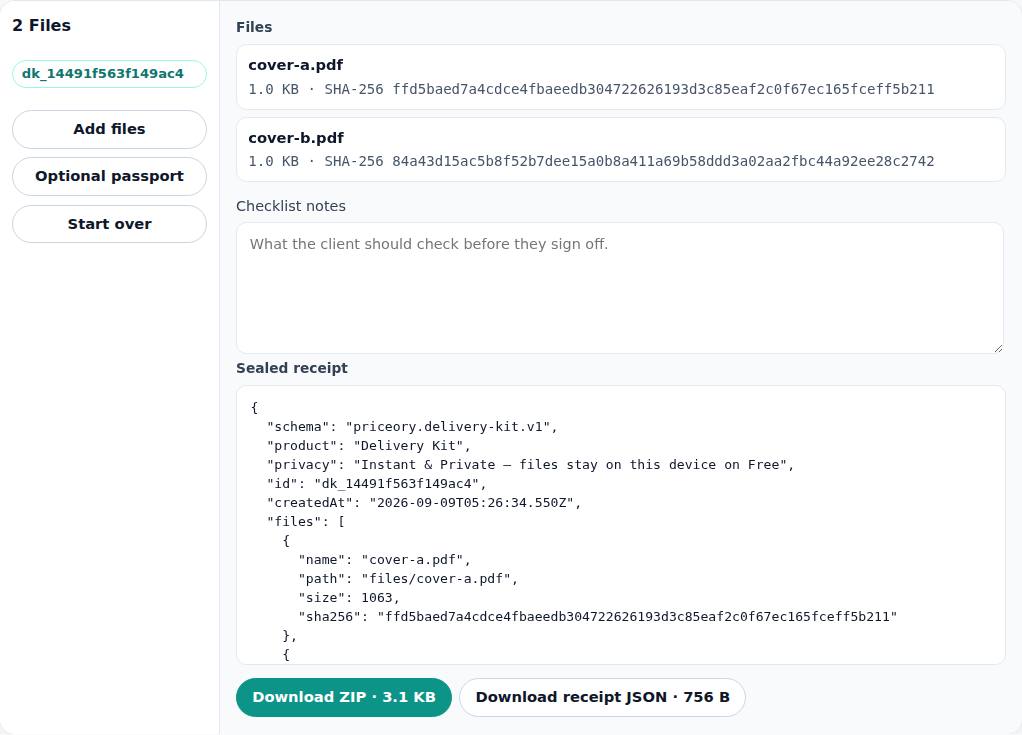Image resolution: width=1022 pixels, height=735 pixels.
Task: Click the Add files button
Action: coord(110,129)
